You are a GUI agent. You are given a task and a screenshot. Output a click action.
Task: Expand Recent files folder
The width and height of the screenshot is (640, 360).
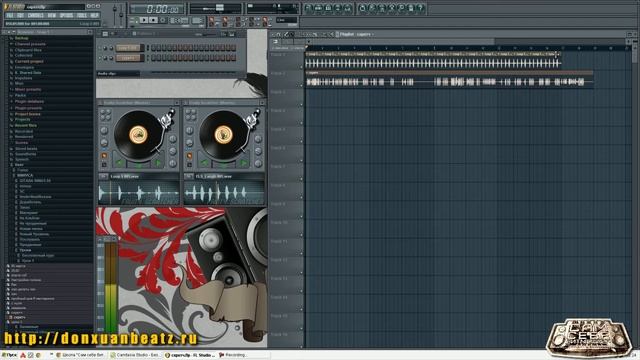tap(25, 125)
